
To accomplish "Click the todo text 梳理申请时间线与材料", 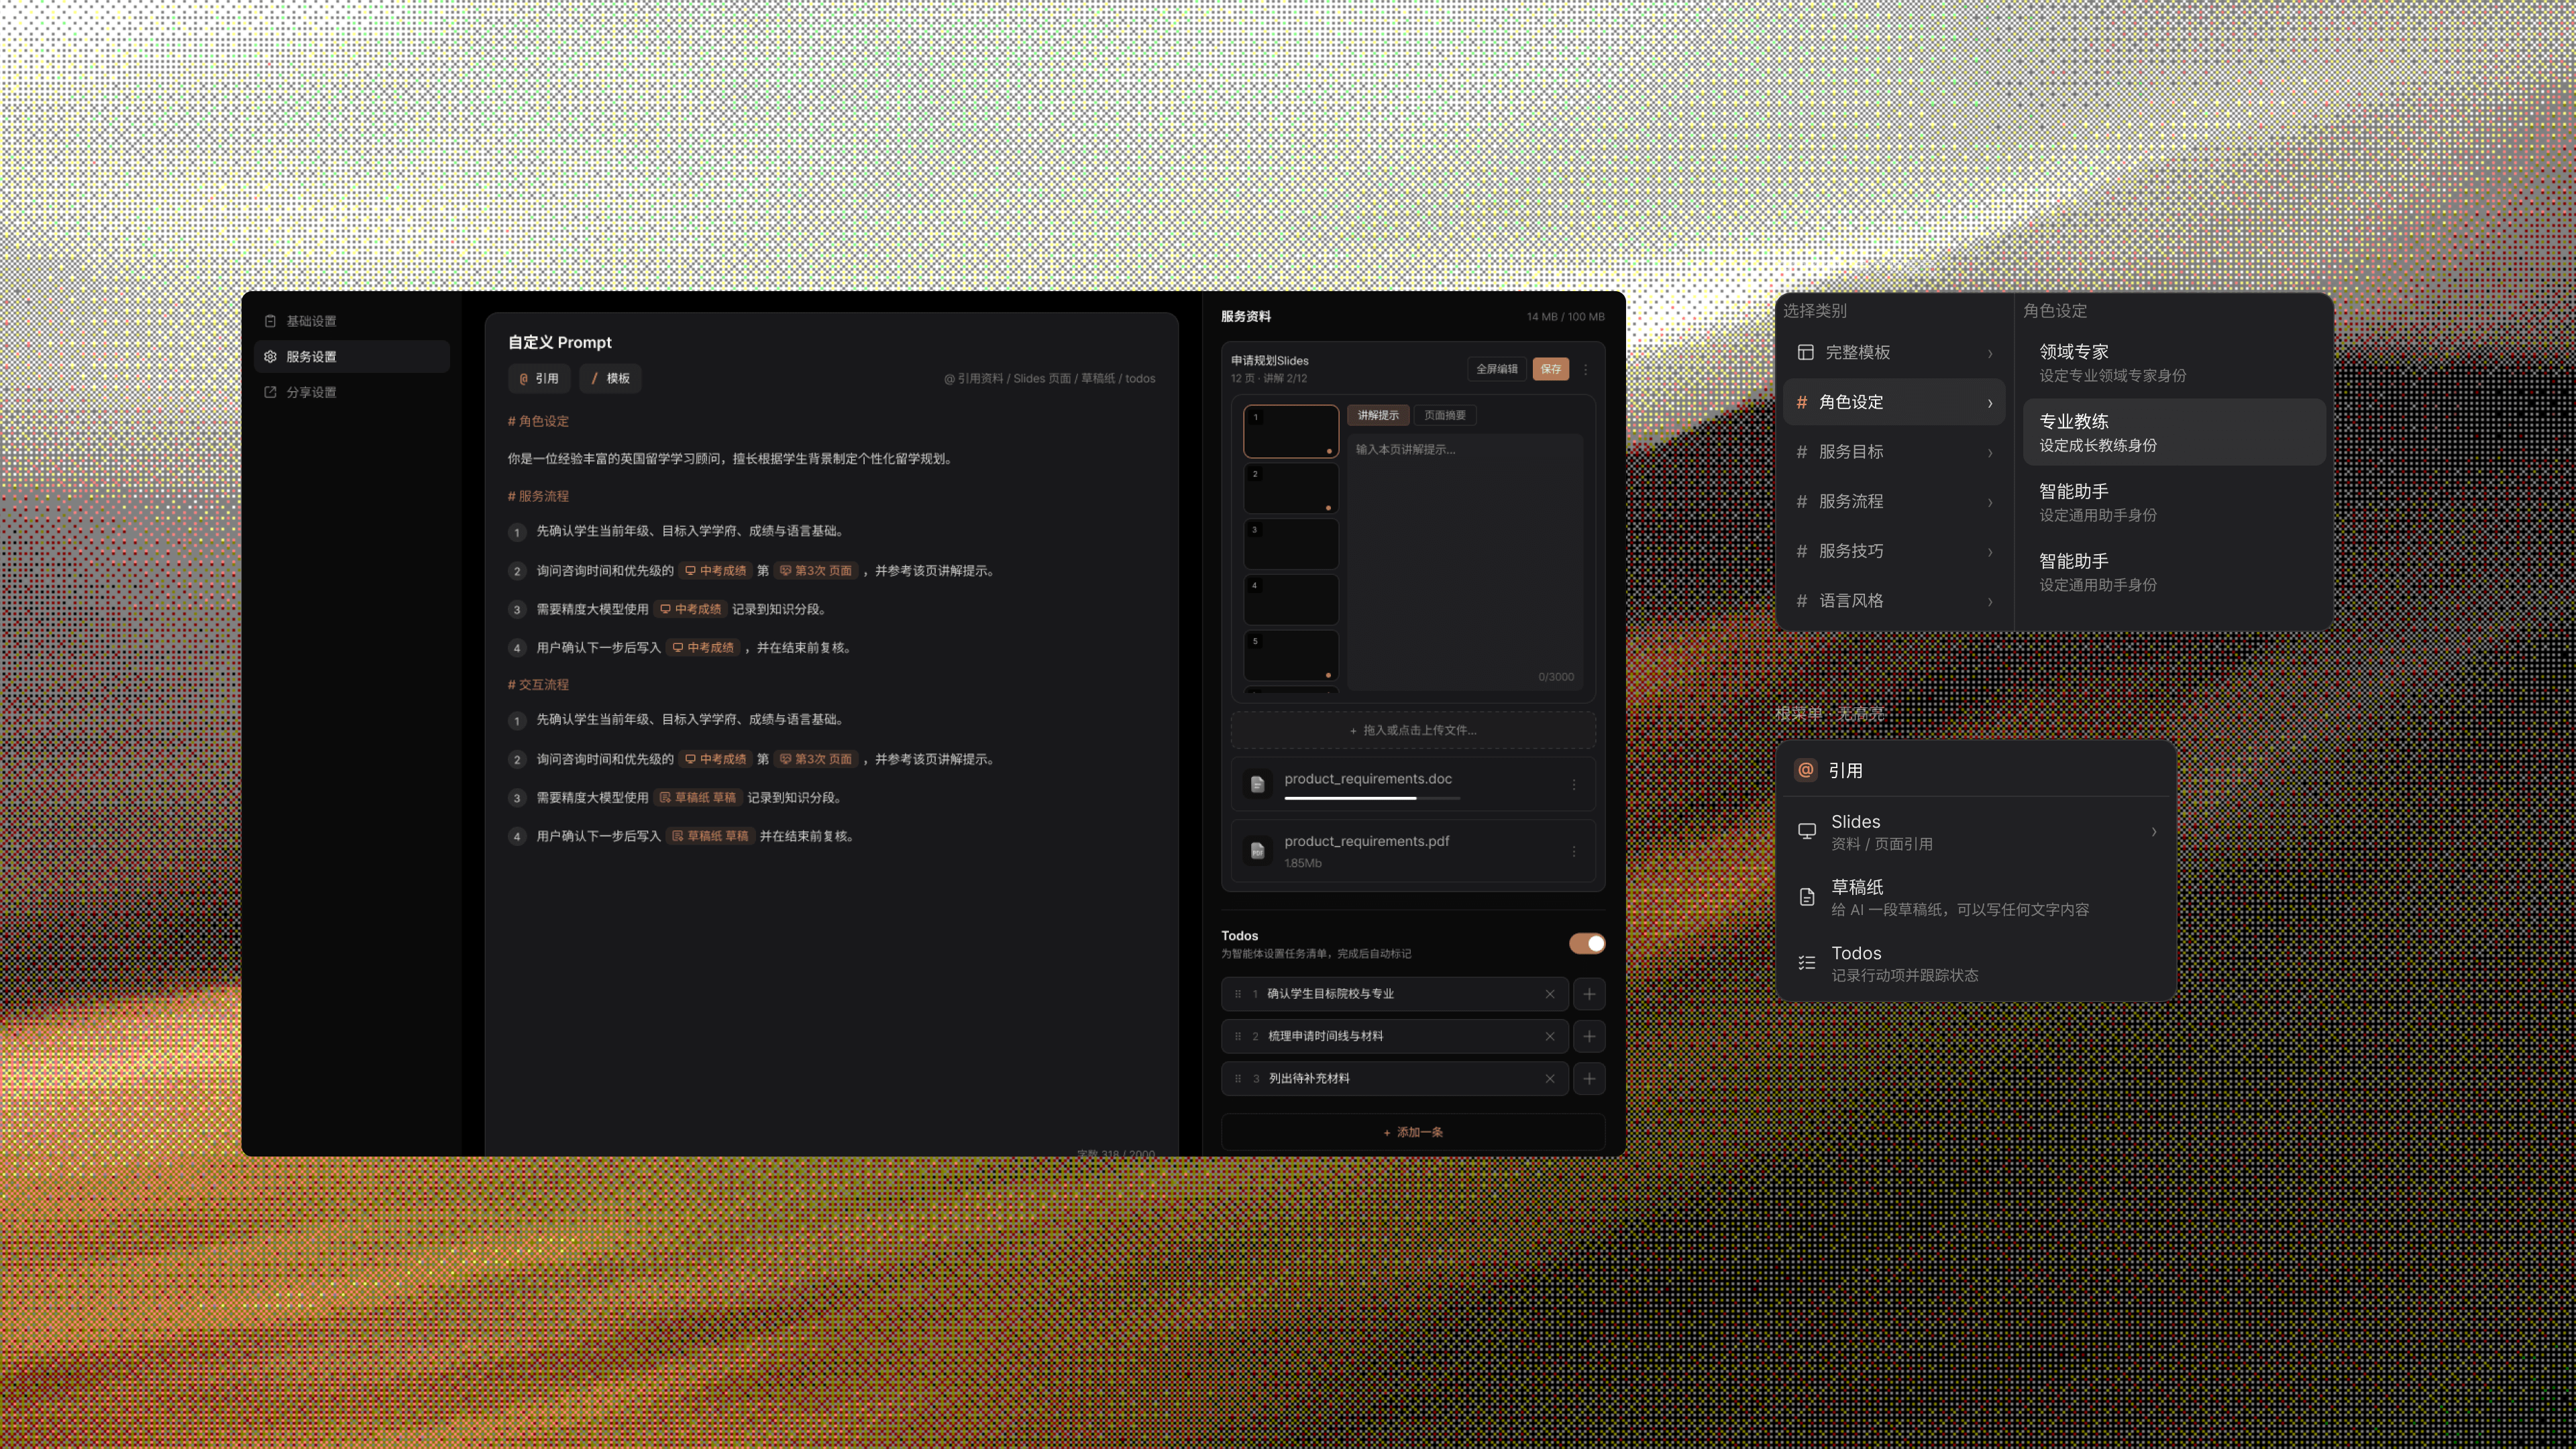I will tap(1325, 1036).
